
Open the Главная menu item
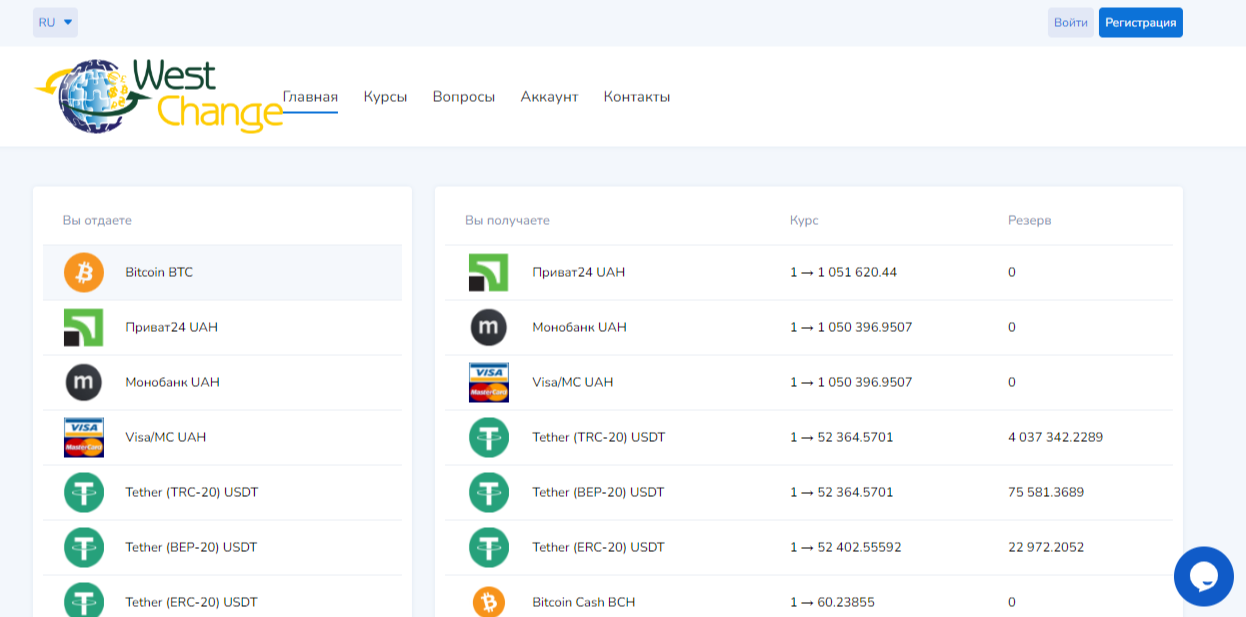pyautogui.click(x=310, y=97)
